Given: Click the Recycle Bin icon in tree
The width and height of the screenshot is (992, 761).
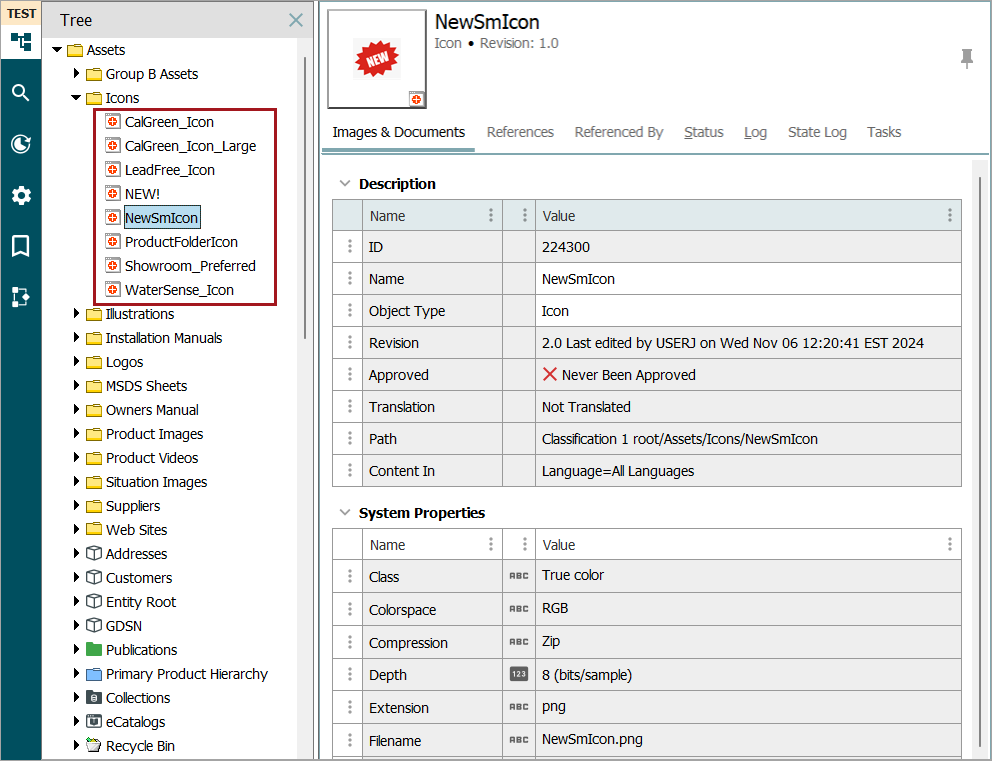Looking at the screenshot, I should [x=94, y=746].
